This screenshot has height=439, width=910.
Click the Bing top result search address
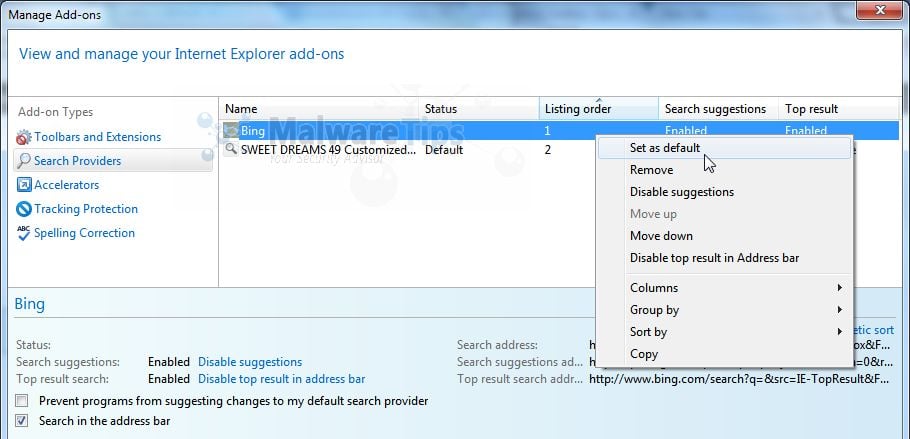click(x=739, y=379)
